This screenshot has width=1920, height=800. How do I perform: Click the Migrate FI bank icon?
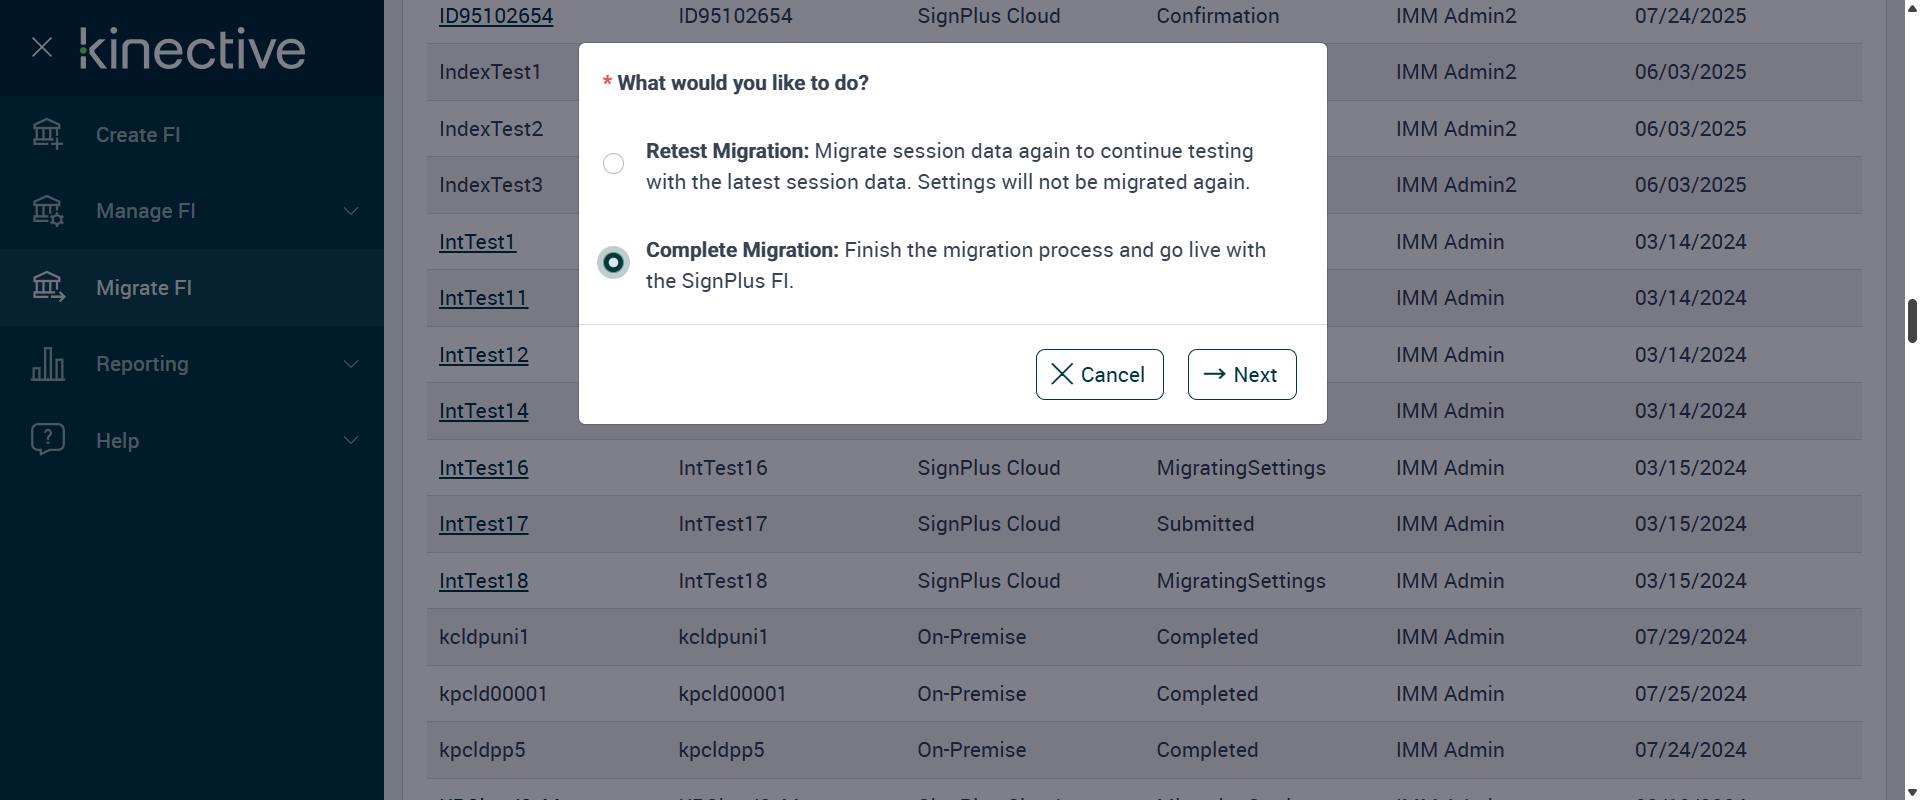[x=47, y=288]
